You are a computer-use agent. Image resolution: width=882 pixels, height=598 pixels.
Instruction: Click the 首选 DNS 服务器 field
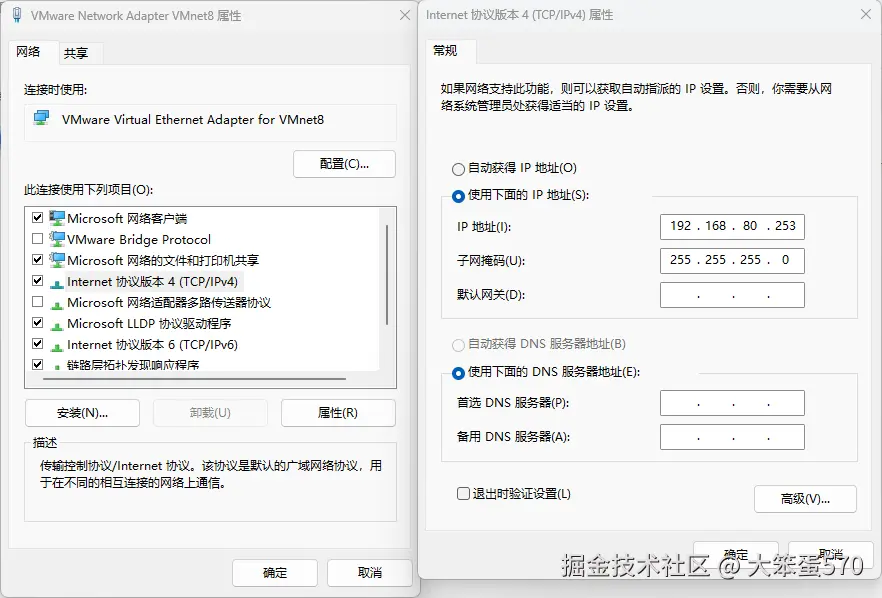pos(732,403)
